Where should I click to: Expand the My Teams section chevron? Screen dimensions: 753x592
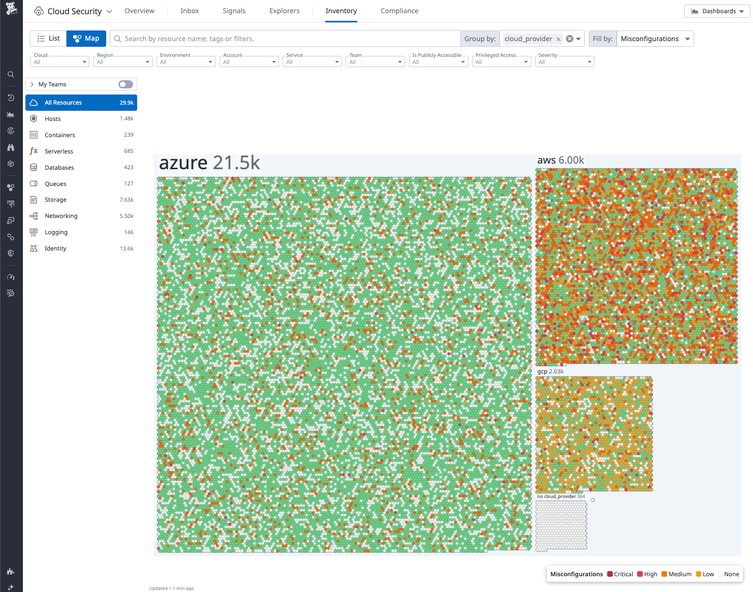[32, 84]
